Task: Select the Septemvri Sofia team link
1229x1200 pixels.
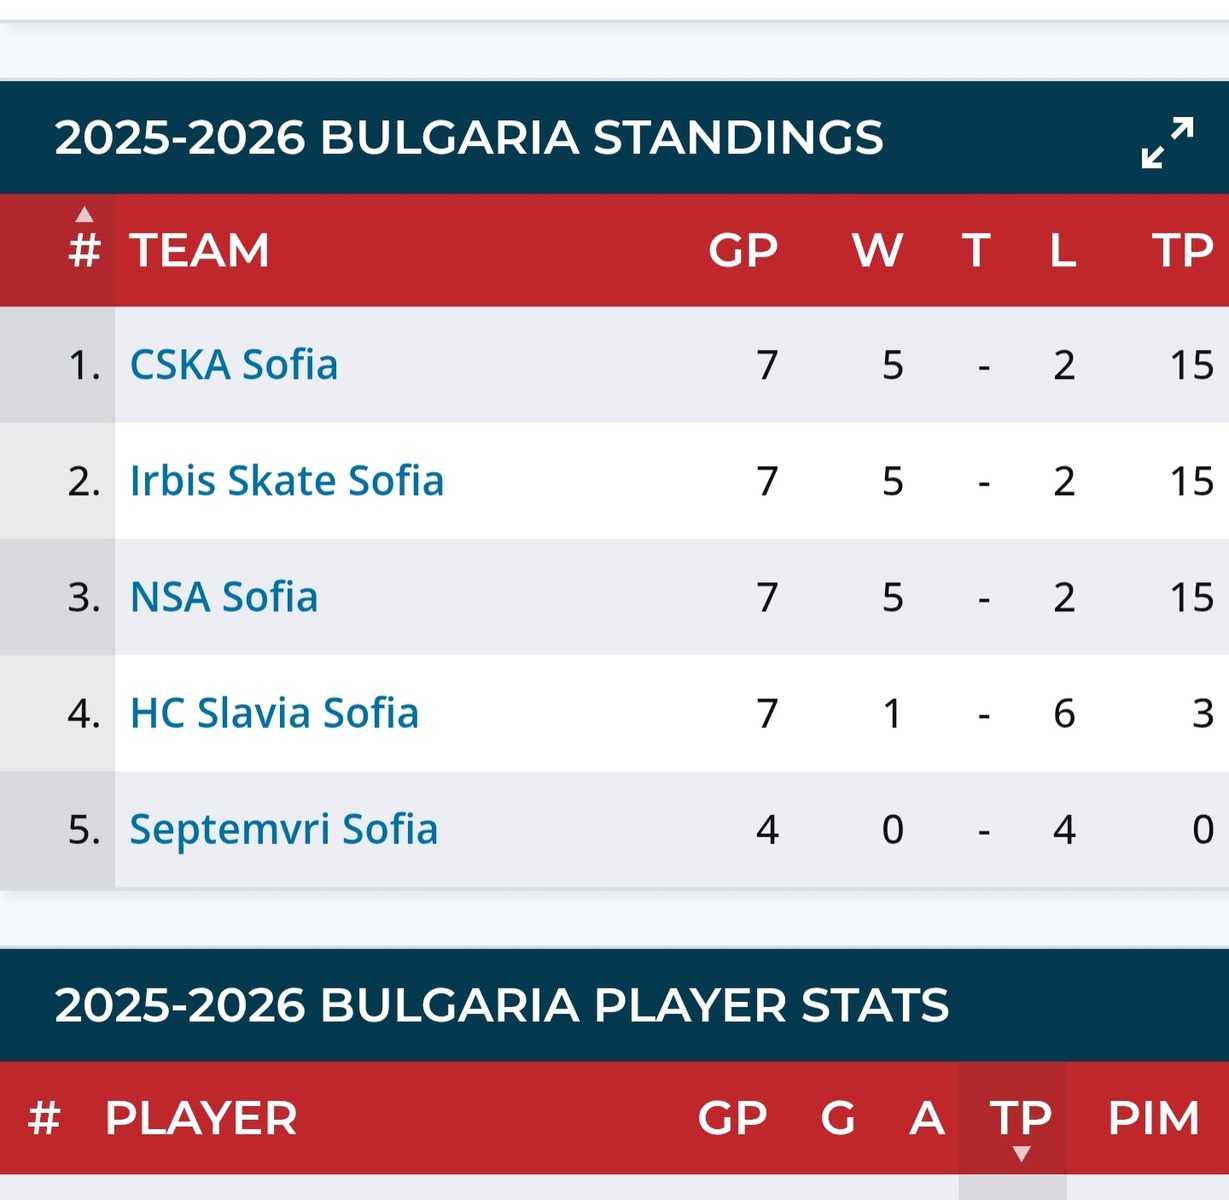Action: pyautogui.click(x=284, y=829)
